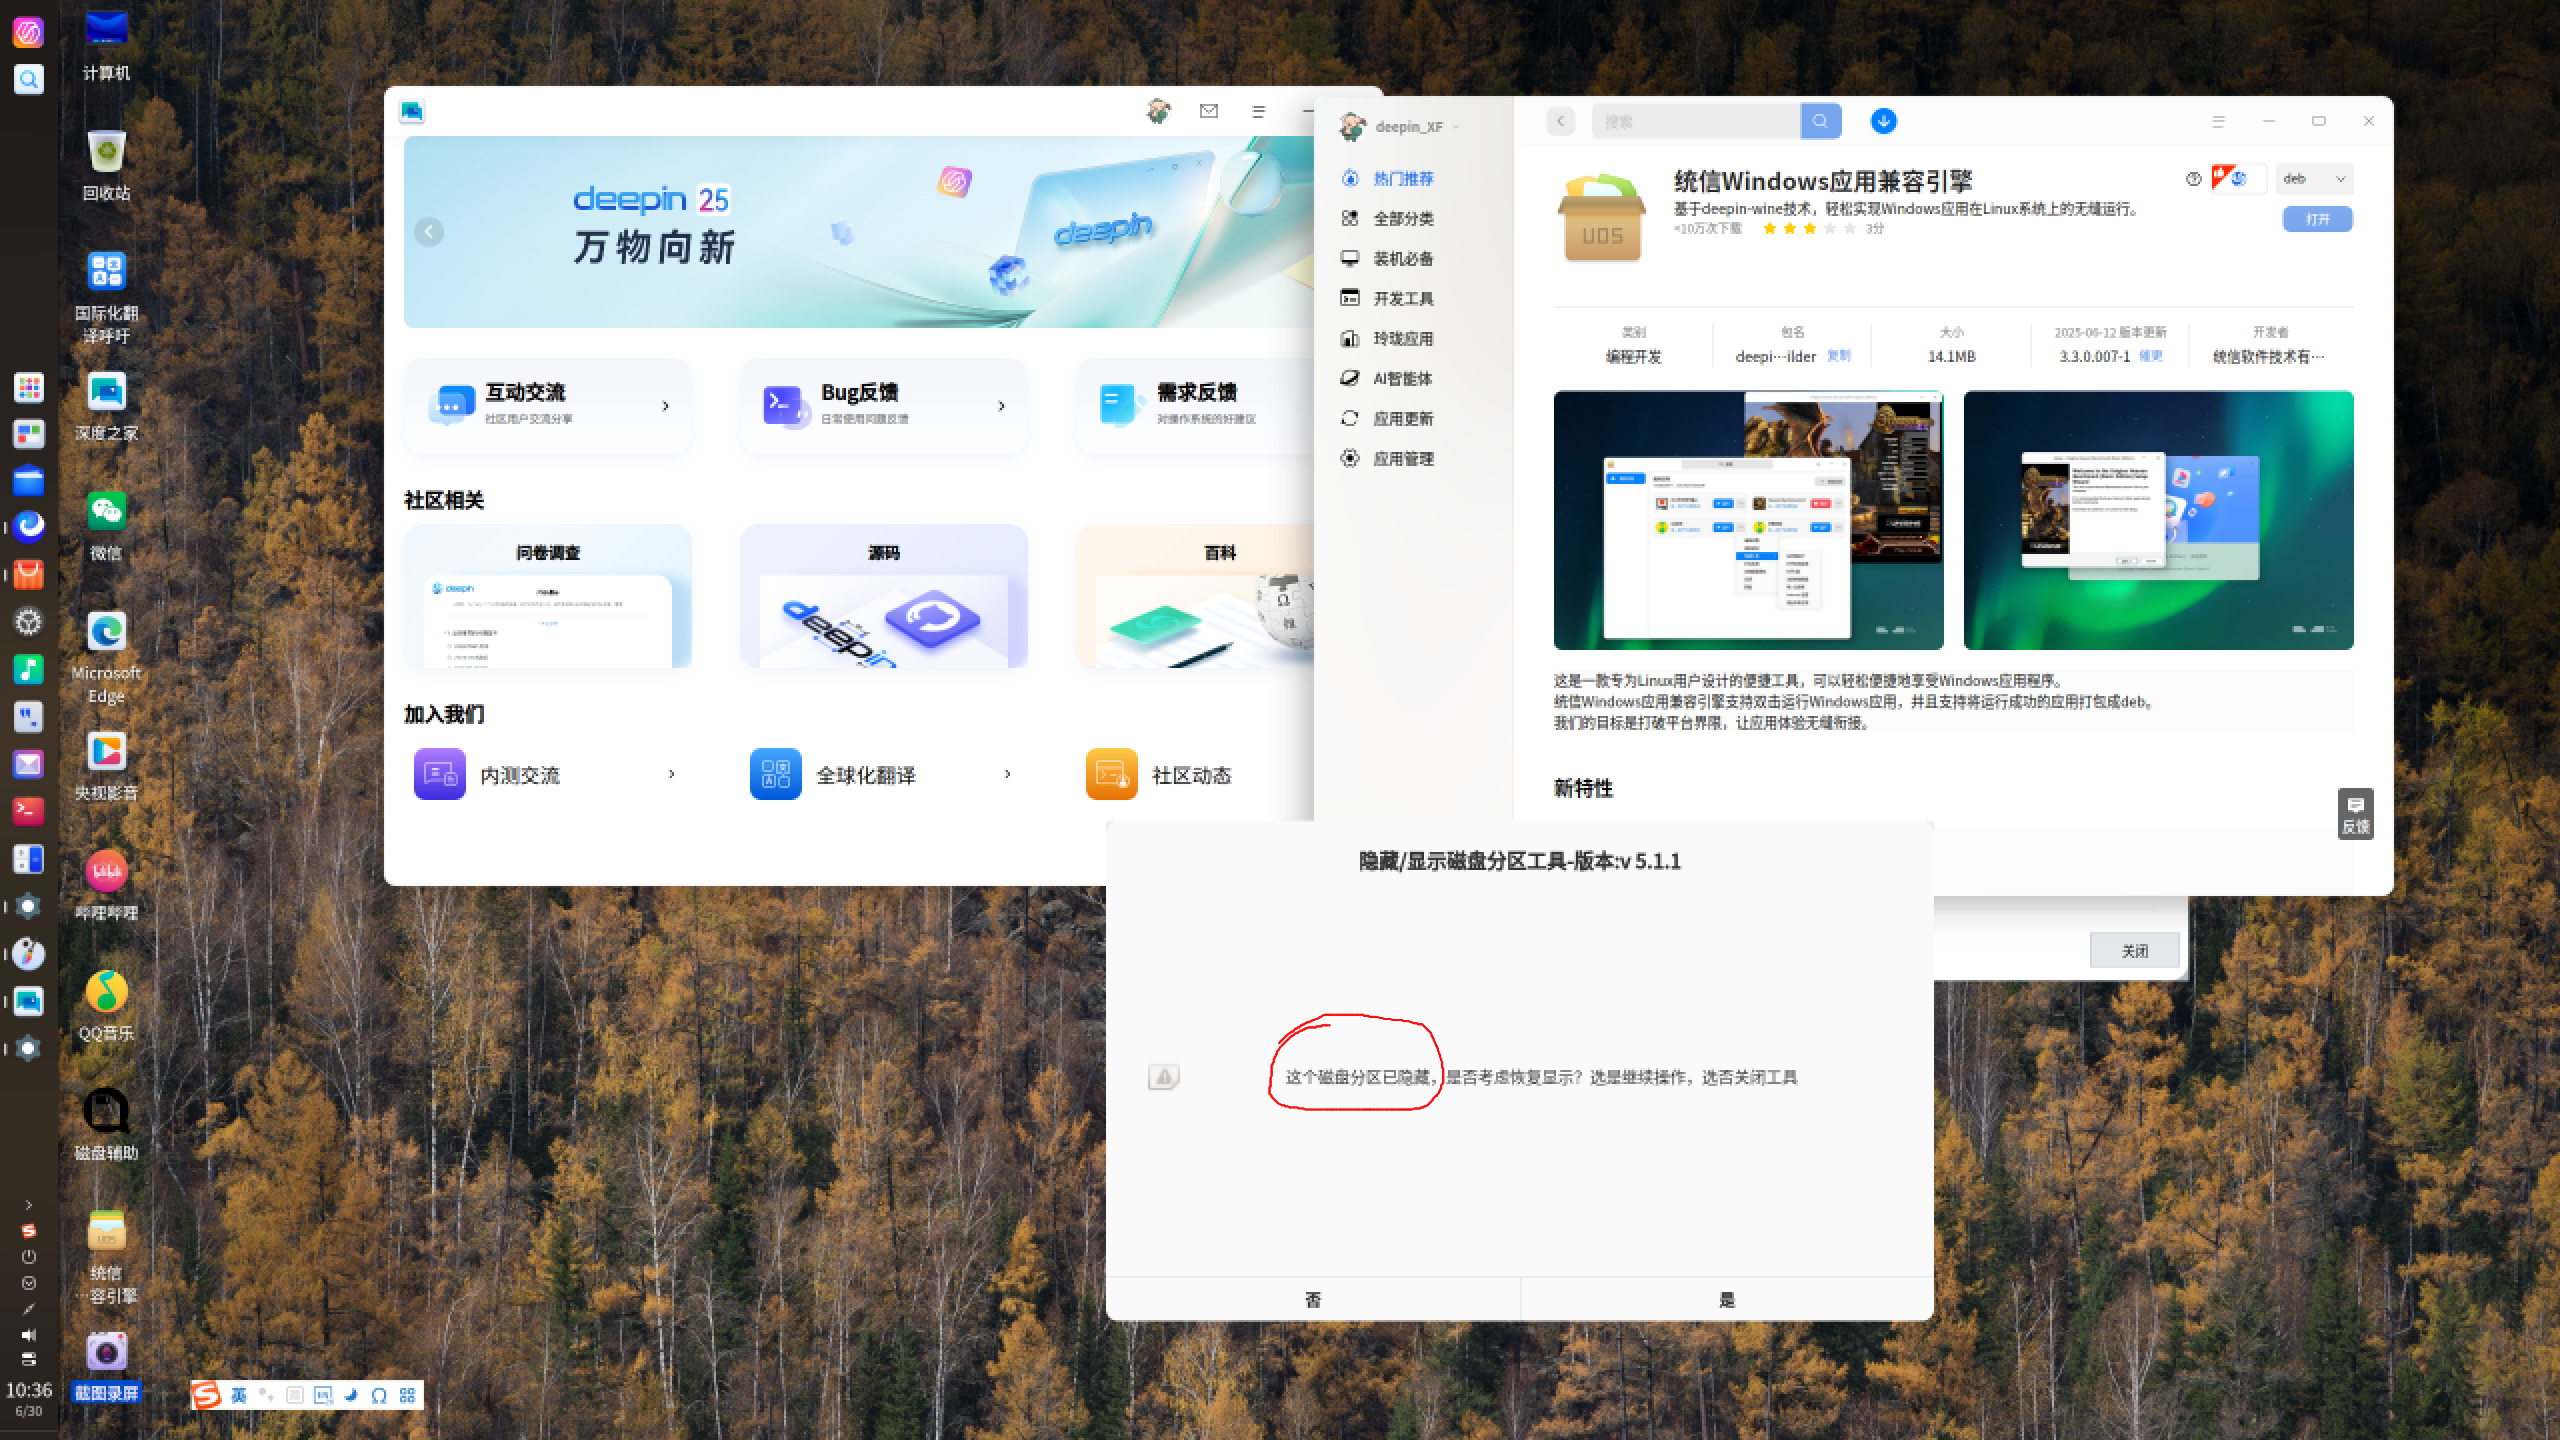
Task: Click 否 in the partition tool dialog
Action: click(x=1313, y=1299)
